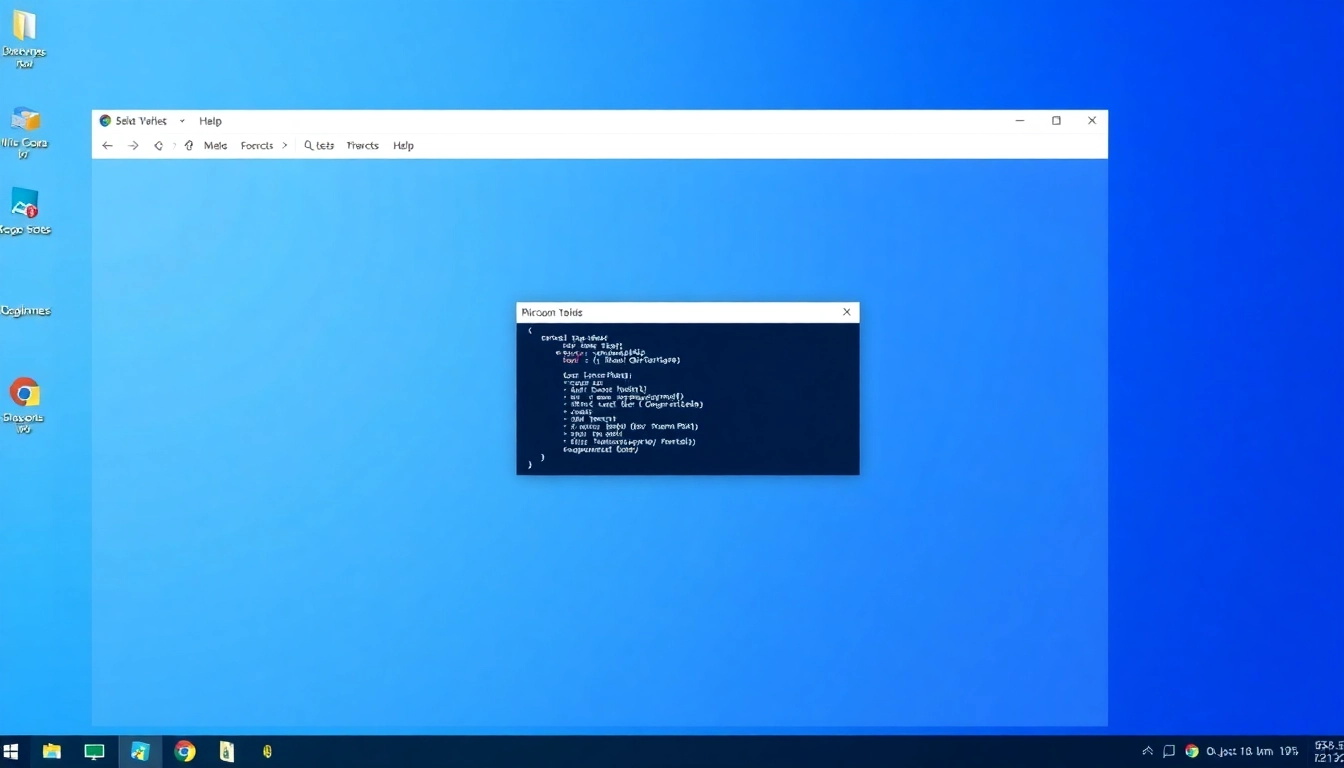
Task: Open Chrome from the taskbar
Action: pos(184,751)
